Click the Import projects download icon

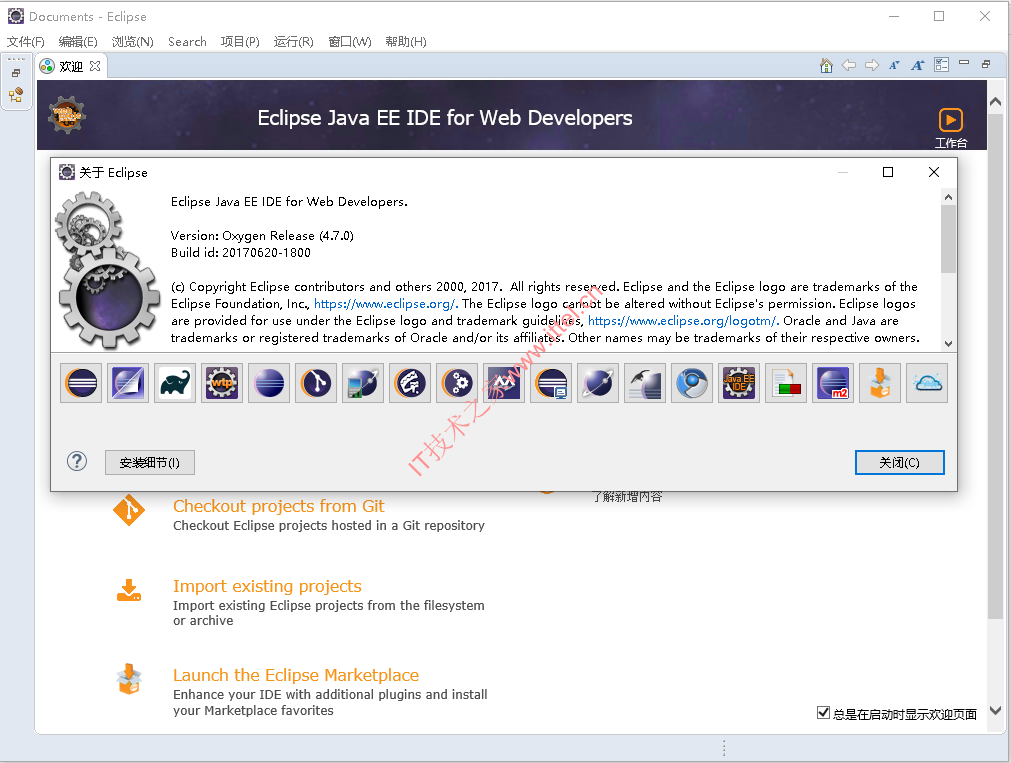pyautogui.click(x=129, y=590)
